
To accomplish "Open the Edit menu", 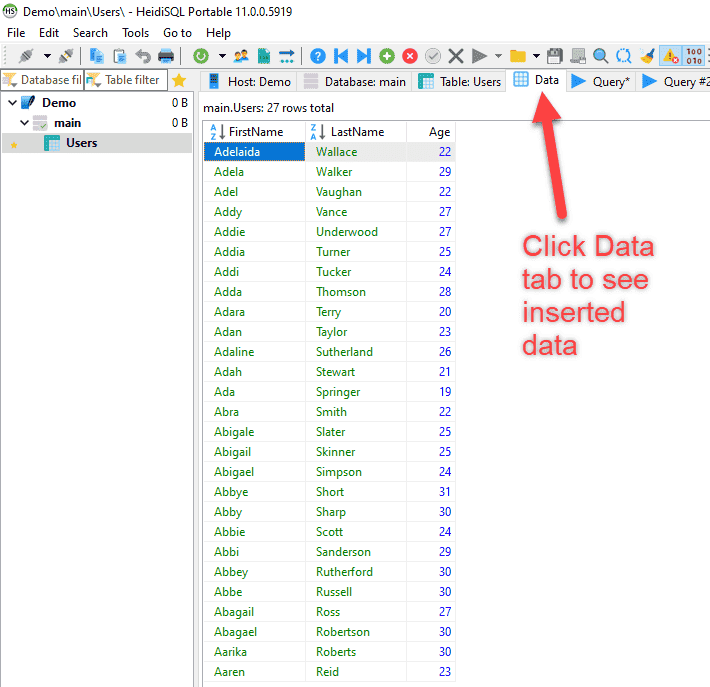I will 49,33.
